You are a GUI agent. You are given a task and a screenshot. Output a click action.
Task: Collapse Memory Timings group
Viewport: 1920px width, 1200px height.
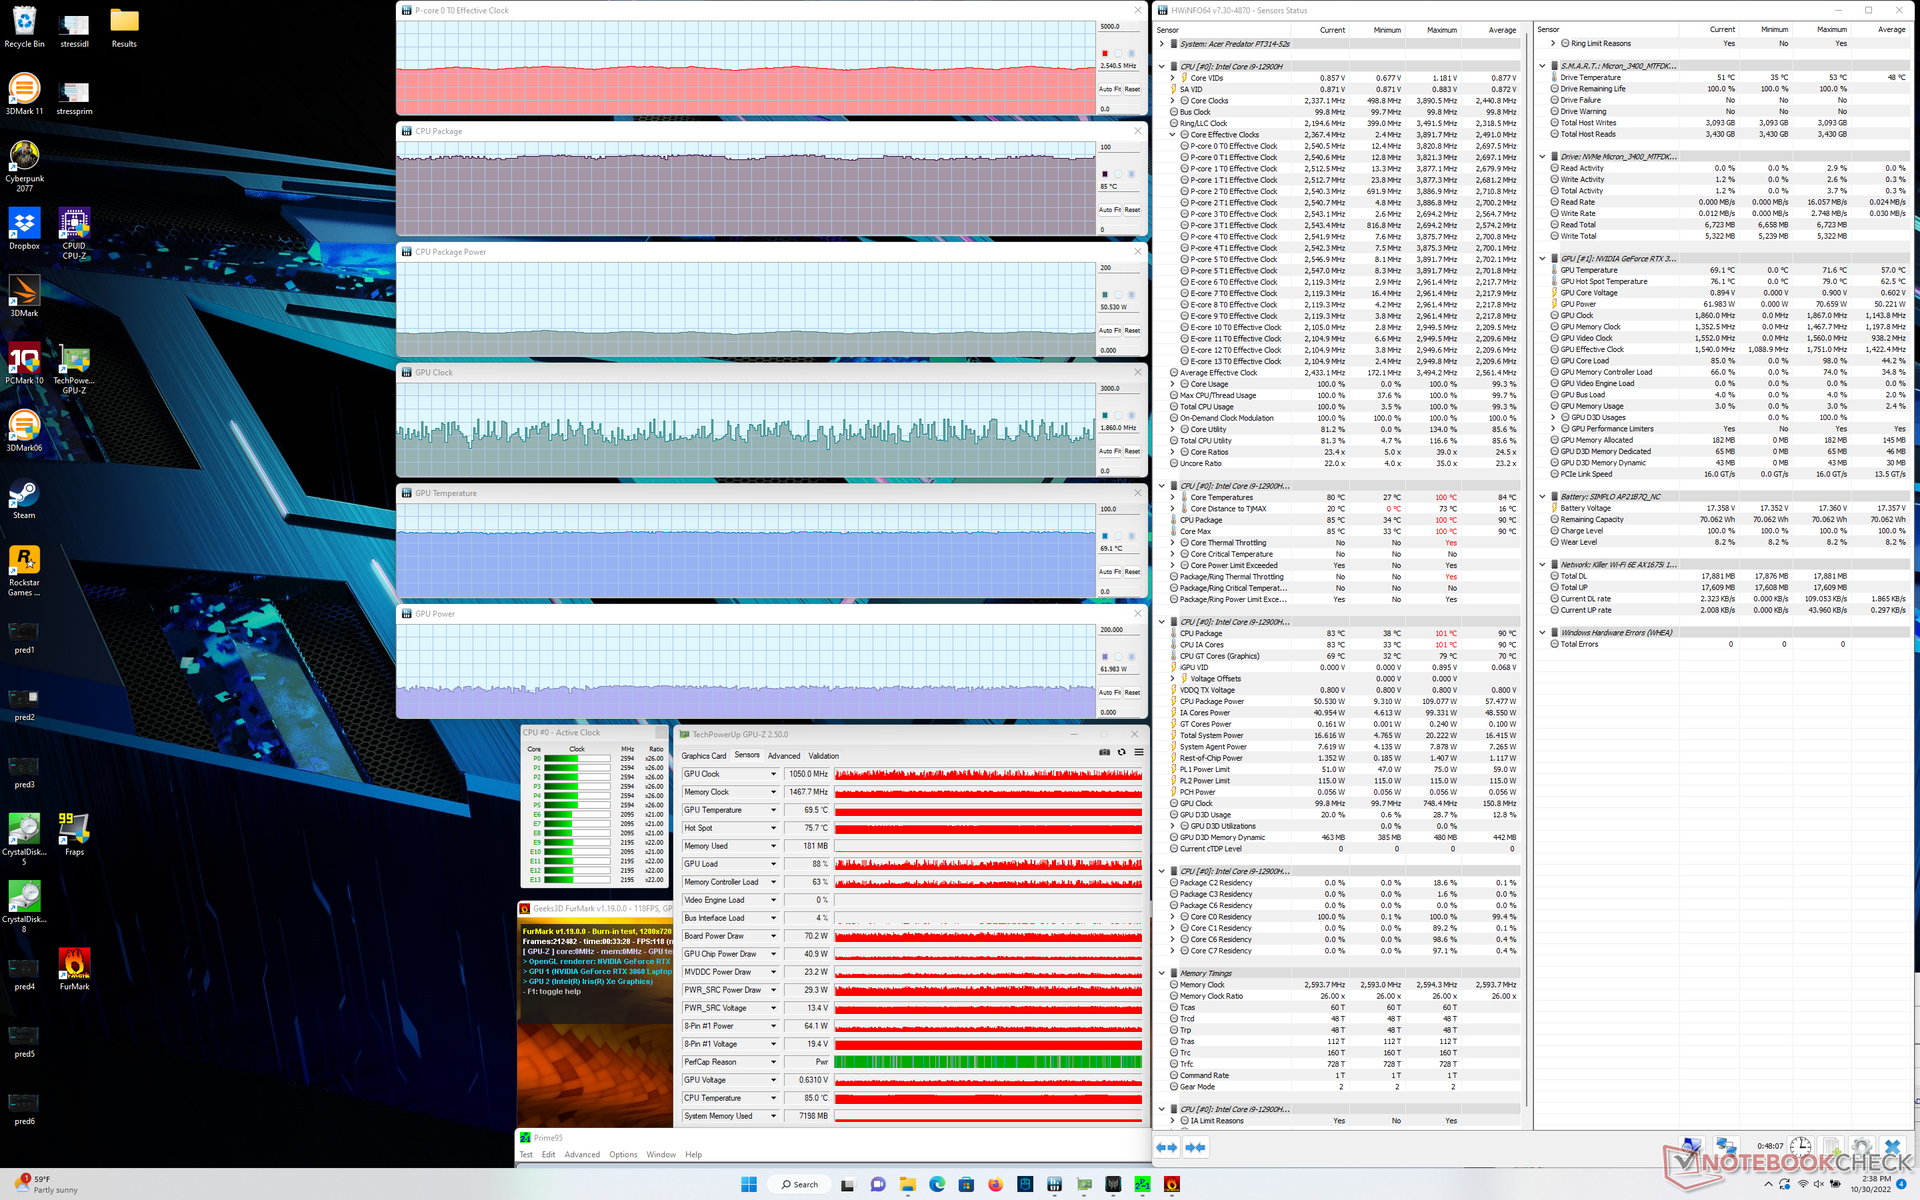[1162, 973]
